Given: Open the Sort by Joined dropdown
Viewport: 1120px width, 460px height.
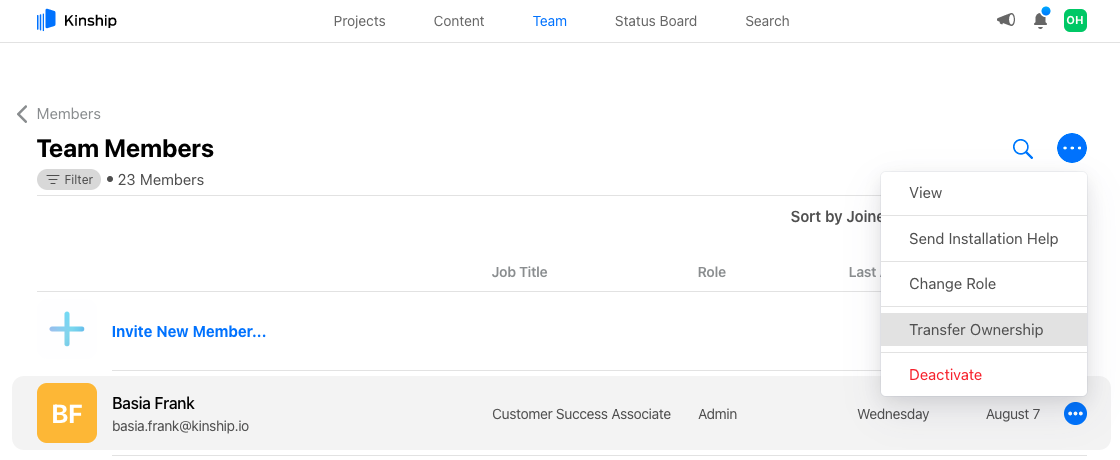Looking at the screenshot, I should pos(836,217).
